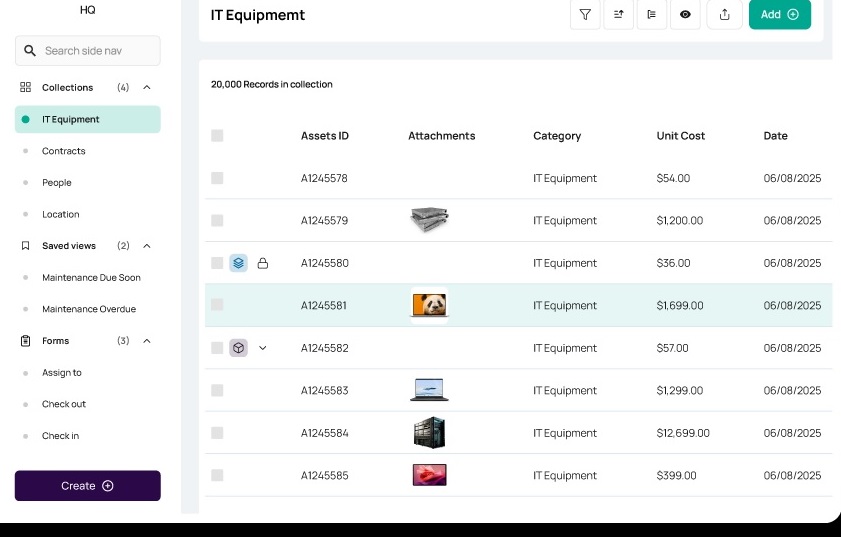Click the Category column header
841x537 pixels.
point(557,136)
